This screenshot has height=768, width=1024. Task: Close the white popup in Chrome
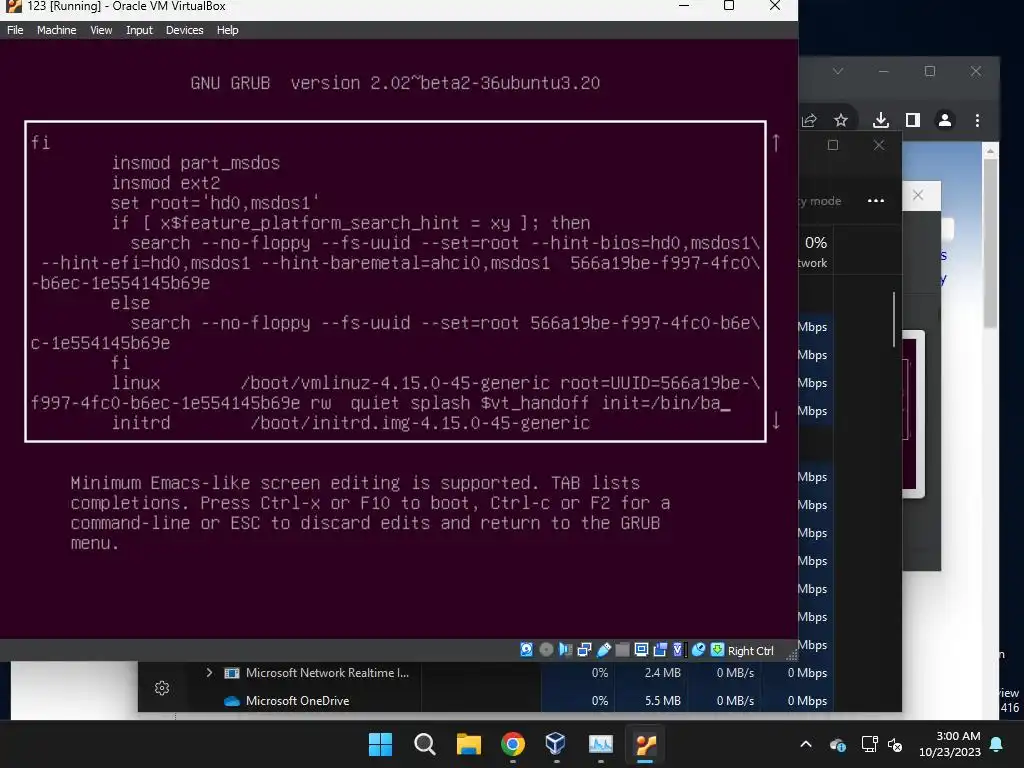pos(918,195)
